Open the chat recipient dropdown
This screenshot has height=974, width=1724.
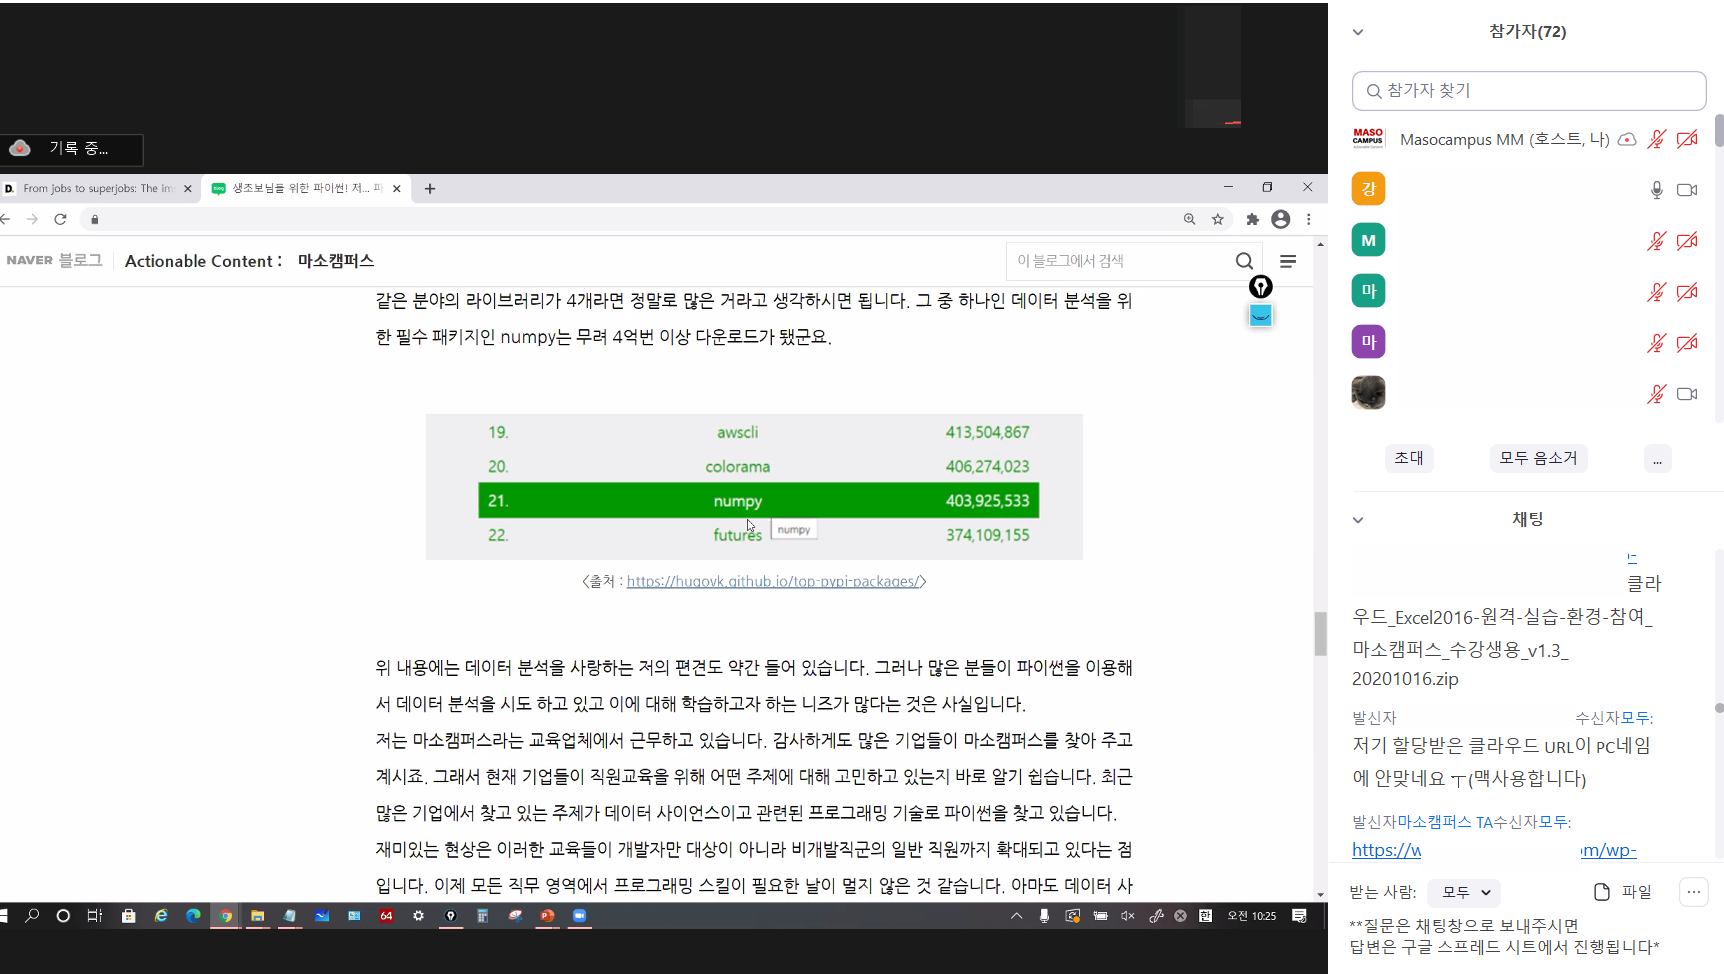[1464, 892]
